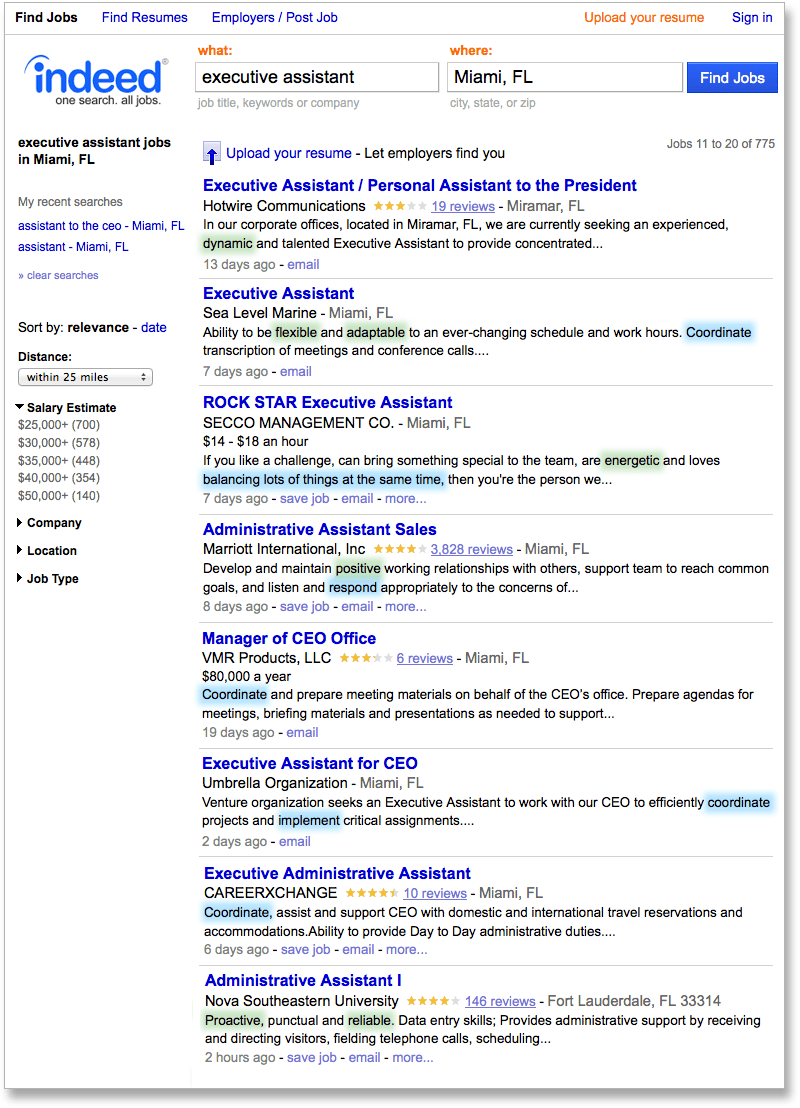Open the Find Resumes tab
Image resolution: width=800 pixels, height=1108 pixels.
(x=145, y=18)
